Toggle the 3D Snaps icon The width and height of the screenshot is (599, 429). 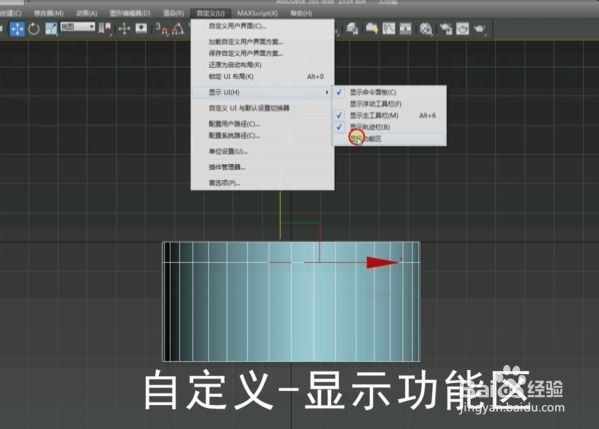coord(161,29)
